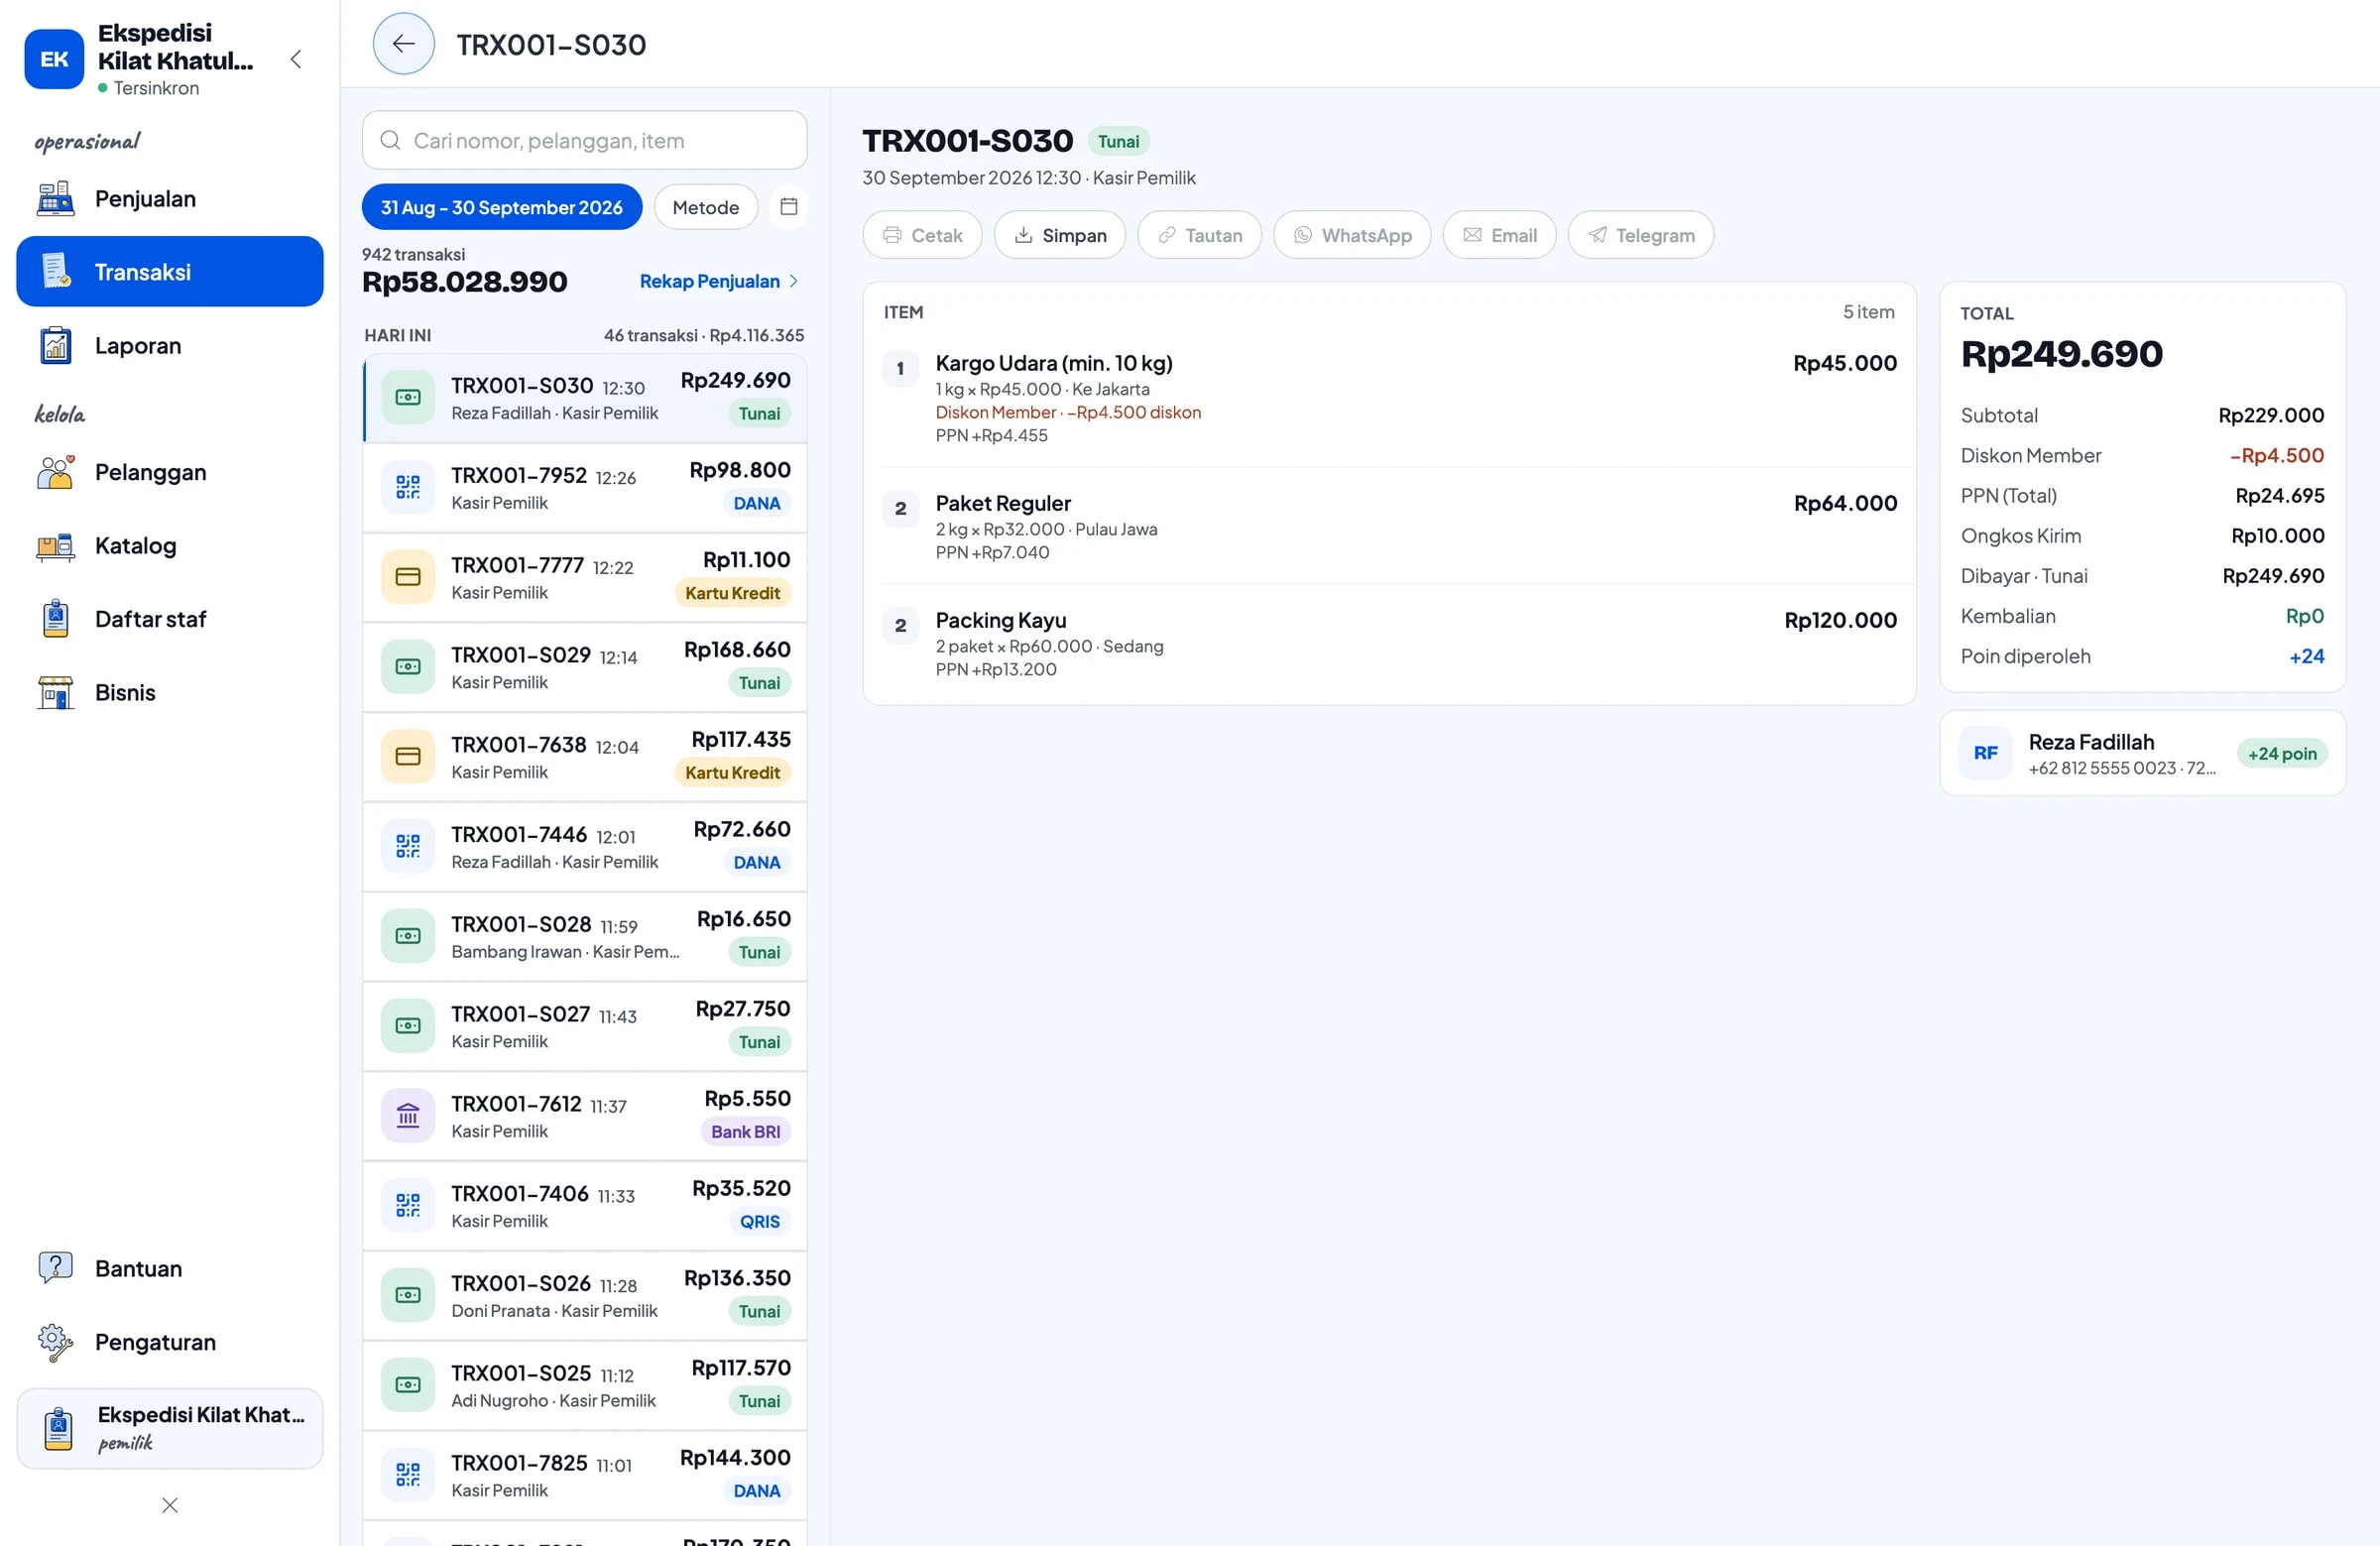Share receipt via Telegram

click(x=1641, y=235)
